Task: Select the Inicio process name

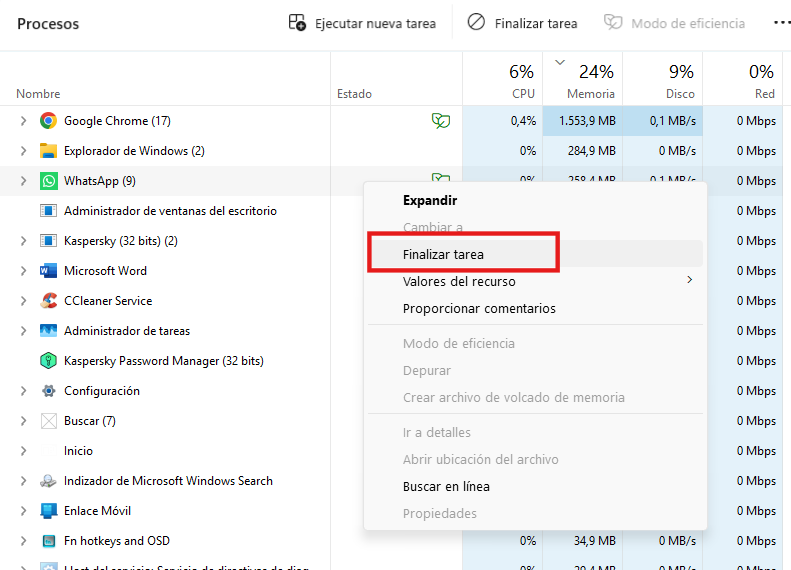Action: point(78,451)
